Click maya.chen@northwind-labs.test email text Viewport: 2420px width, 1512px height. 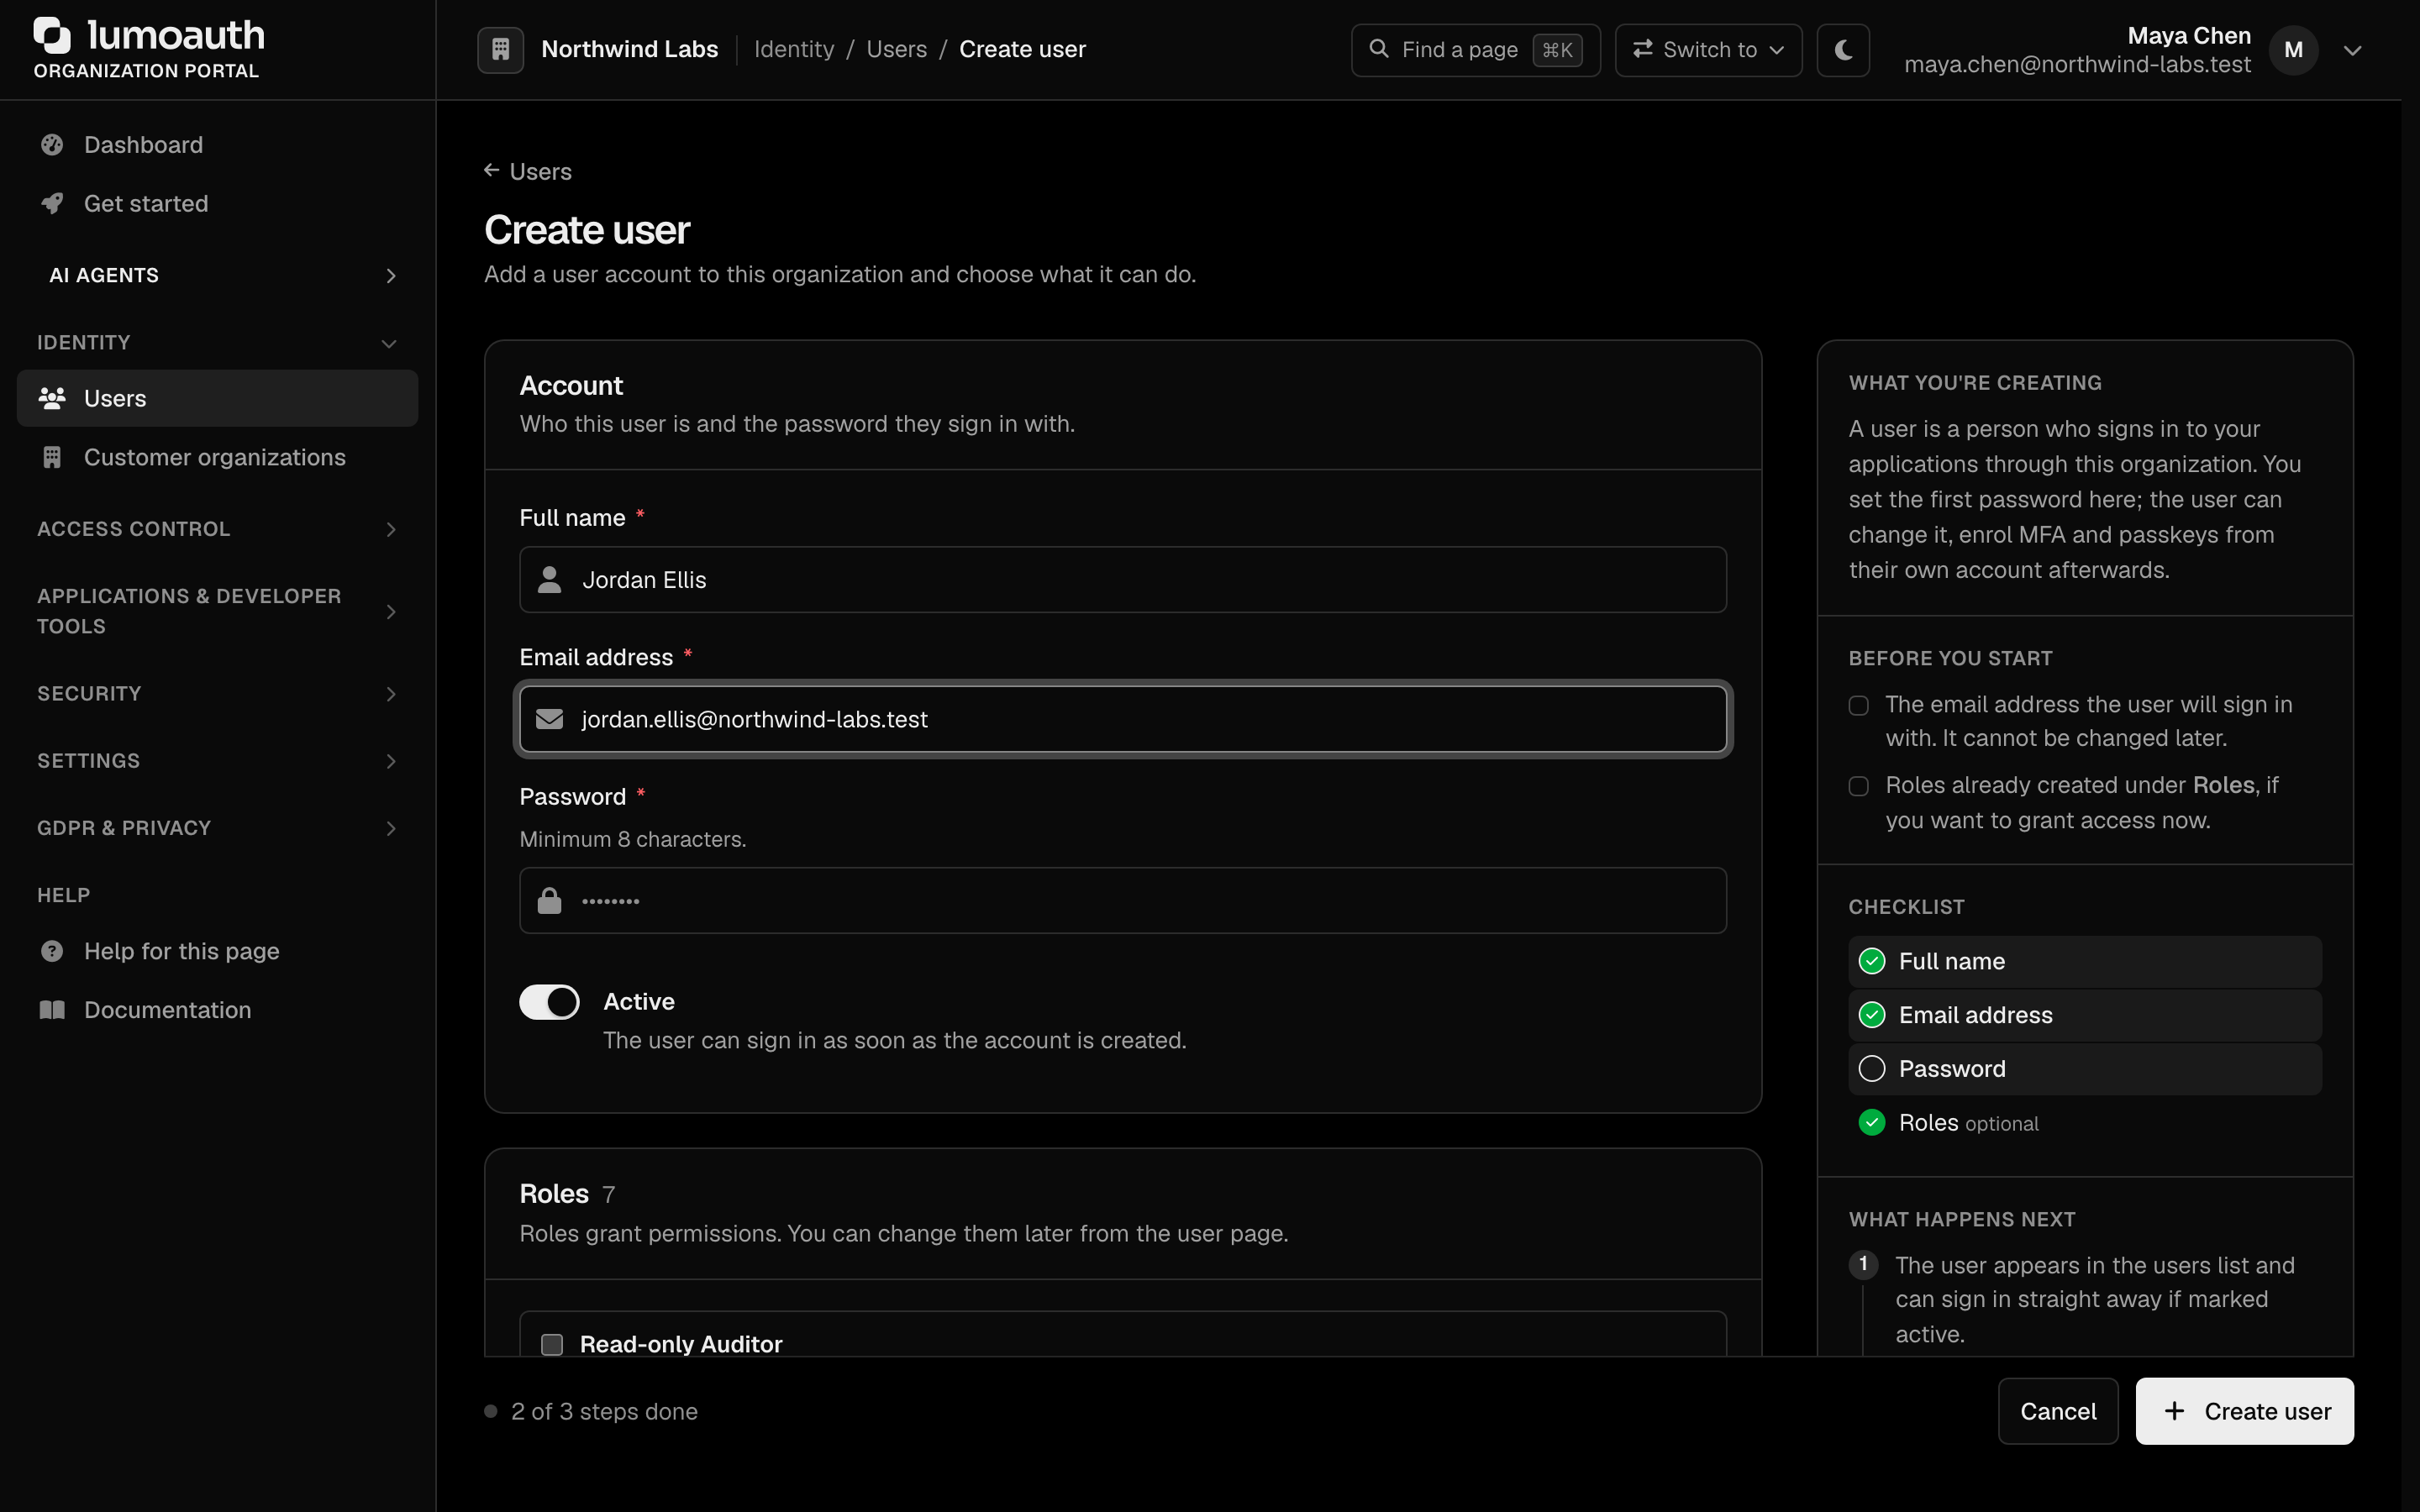[2077, 64]
